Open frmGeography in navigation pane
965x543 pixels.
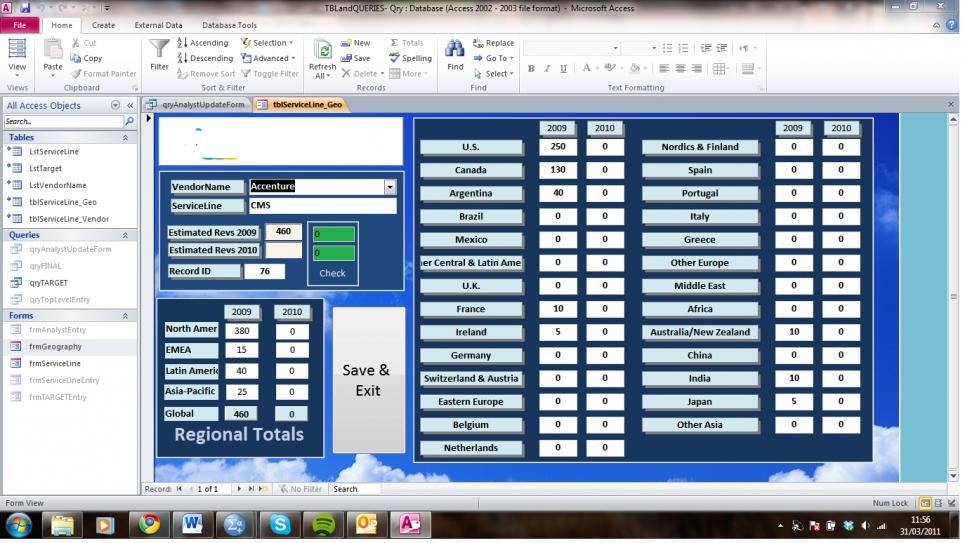tap(55, 347)
